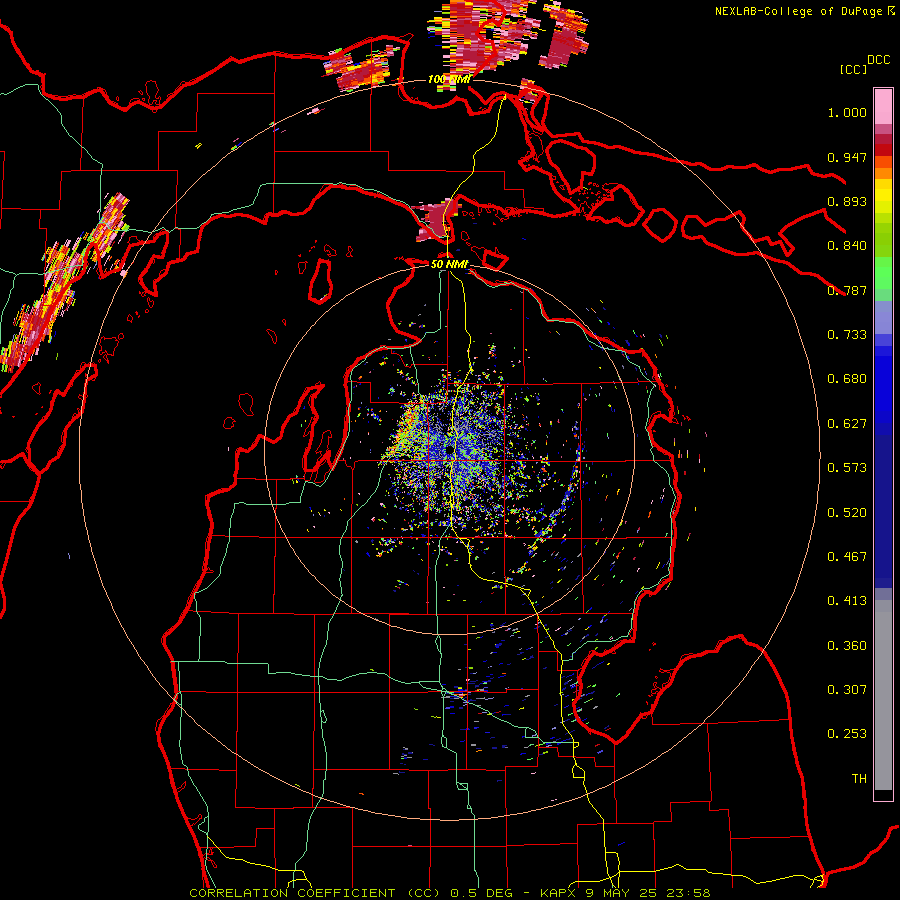Image resolution: width=900 pixels, height=900 pixels.
Task: Click the 0.360 scale value
Action: click(x=847, y=646)
